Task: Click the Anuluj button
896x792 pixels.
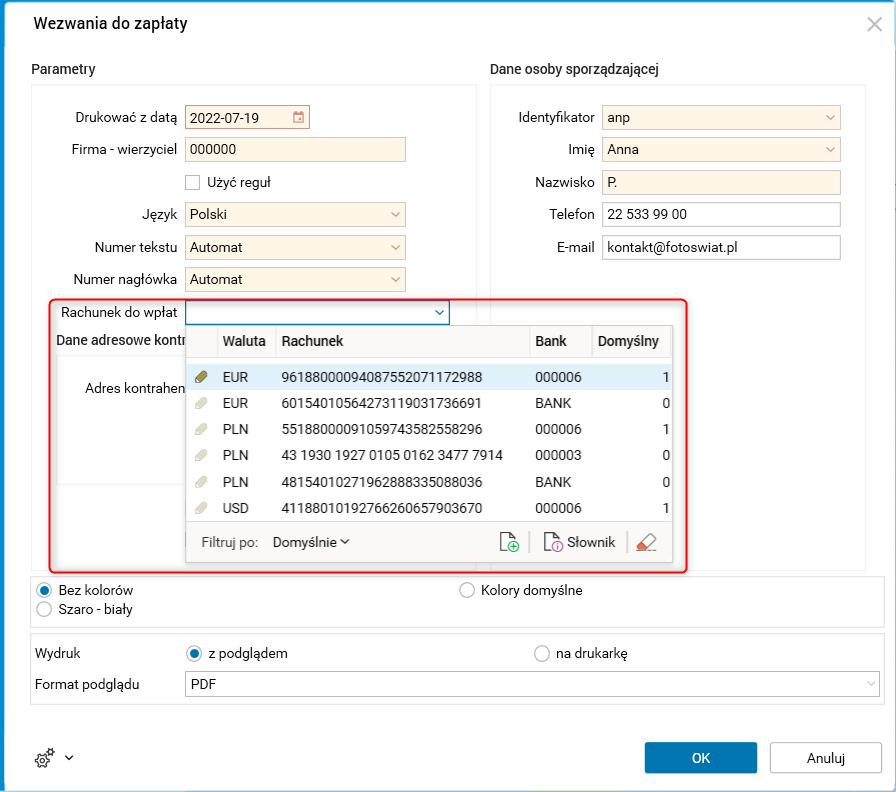Action: point(826,758)
